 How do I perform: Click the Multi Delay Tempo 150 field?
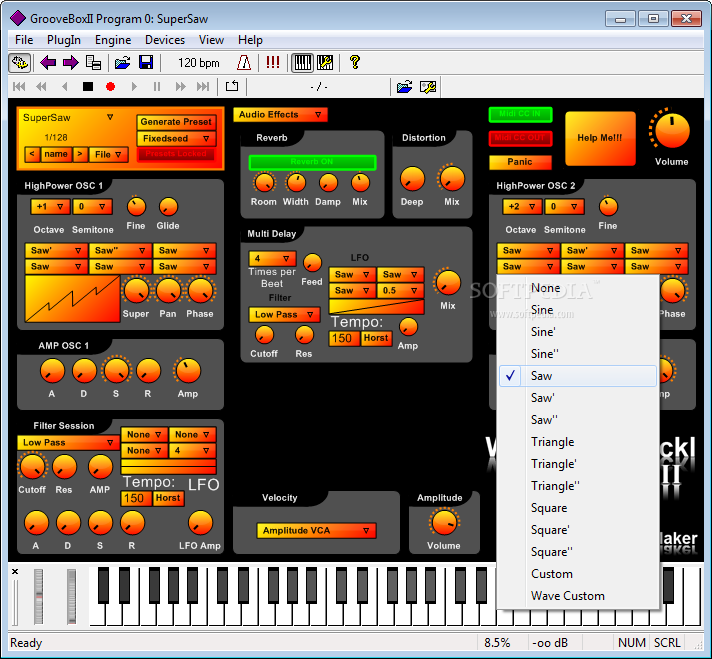tap(344, 338)
